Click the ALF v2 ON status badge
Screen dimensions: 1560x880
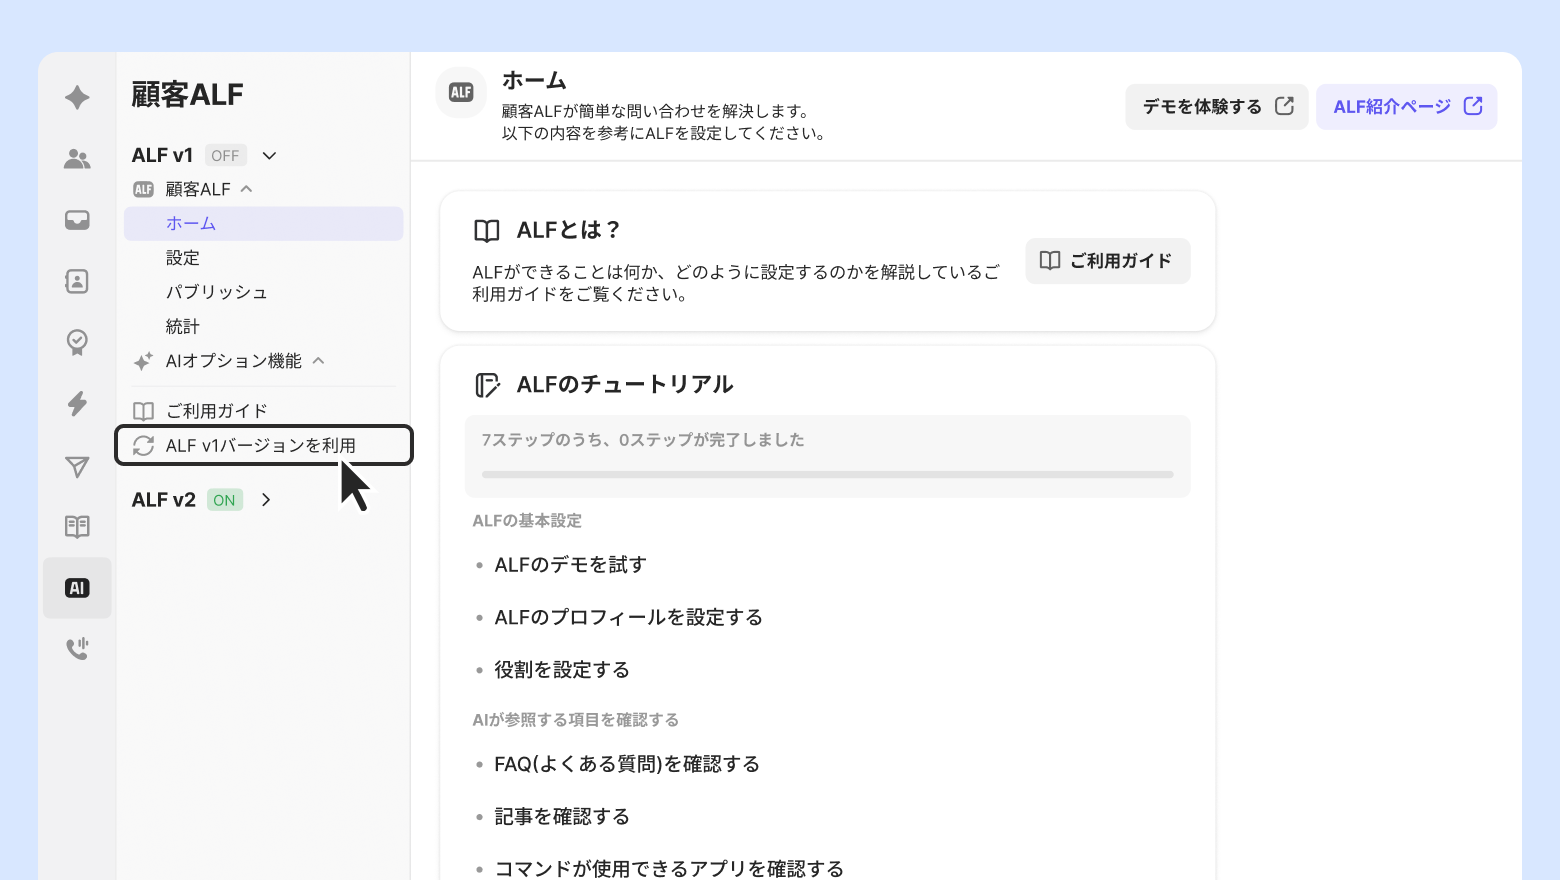pyautogui.click(x=225, y=500)
